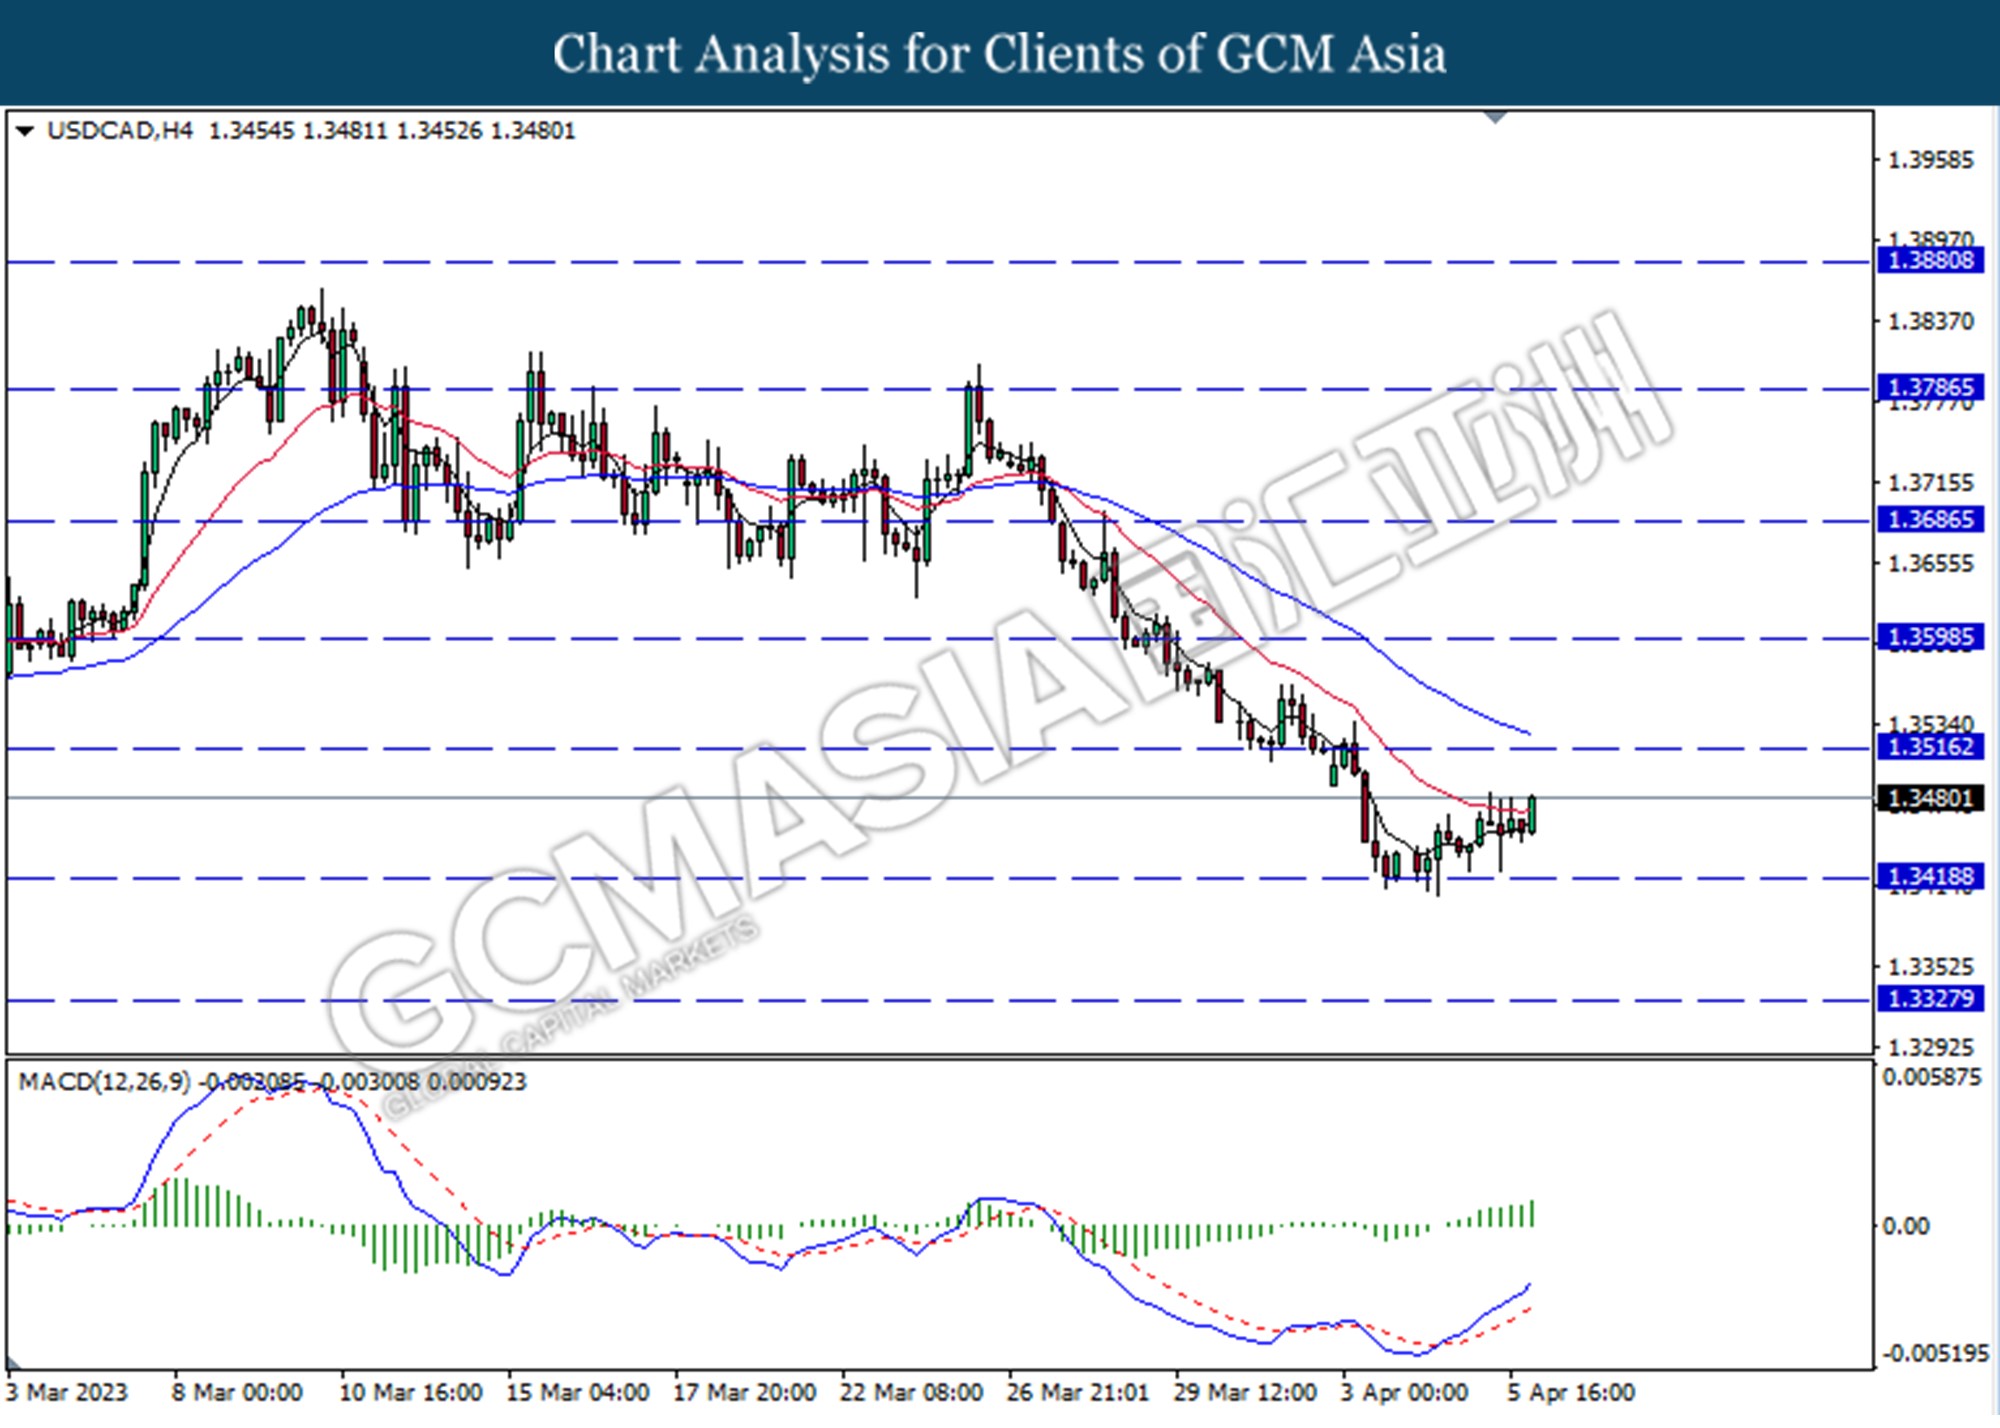
Task: Click the 1.39585 price axis value
Action: (x=1930, y=160)
